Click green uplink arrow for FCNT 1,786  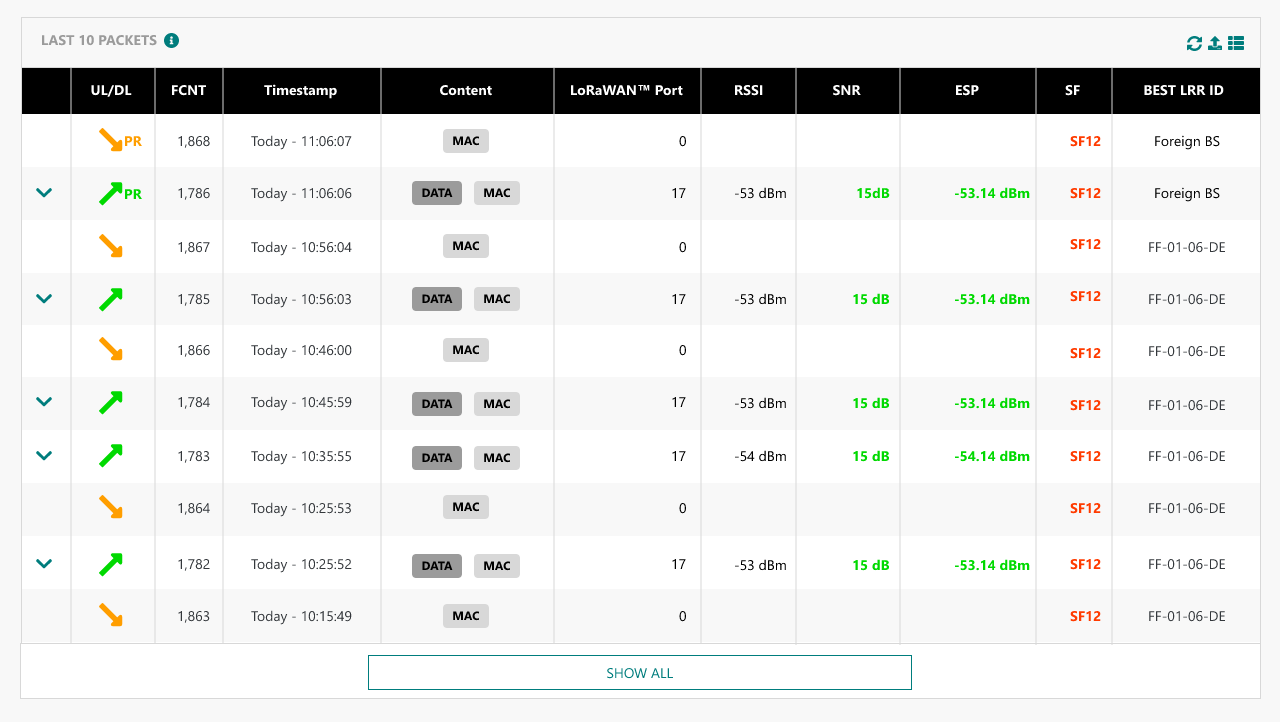(x=110, y=193)
